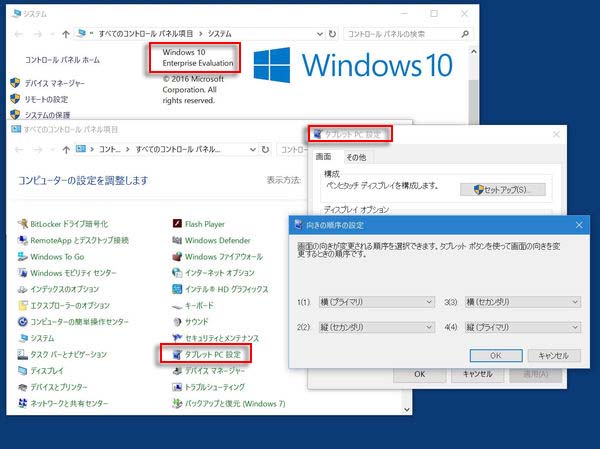Open リモートの設定 link in システム sidebar

(x=46, y=99)
